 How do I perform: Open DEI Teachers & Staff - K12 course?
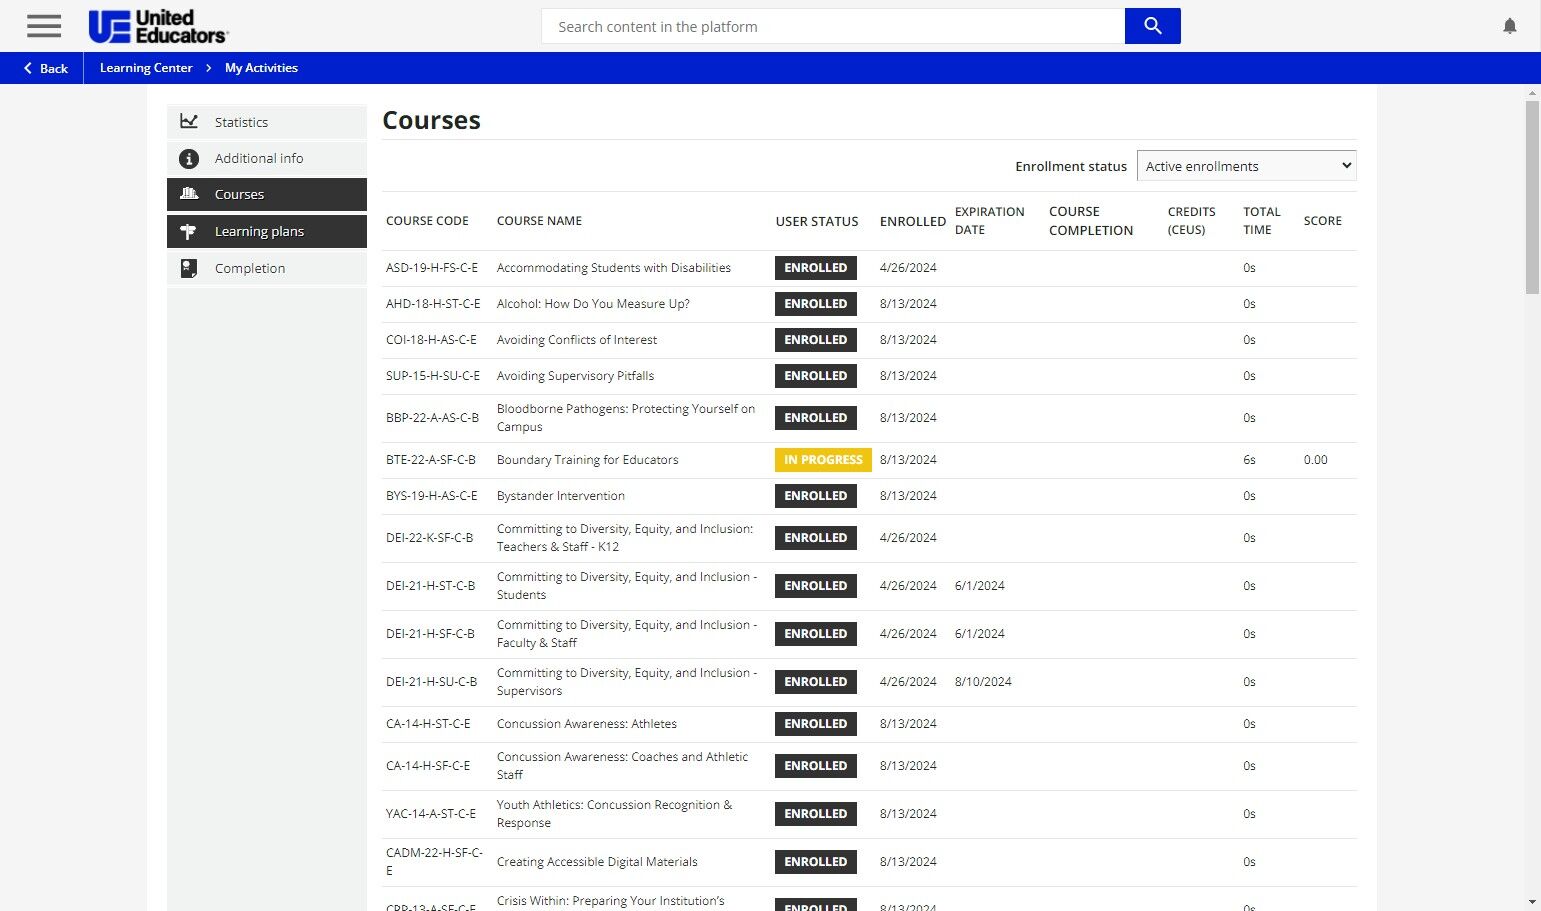(625, 538)
